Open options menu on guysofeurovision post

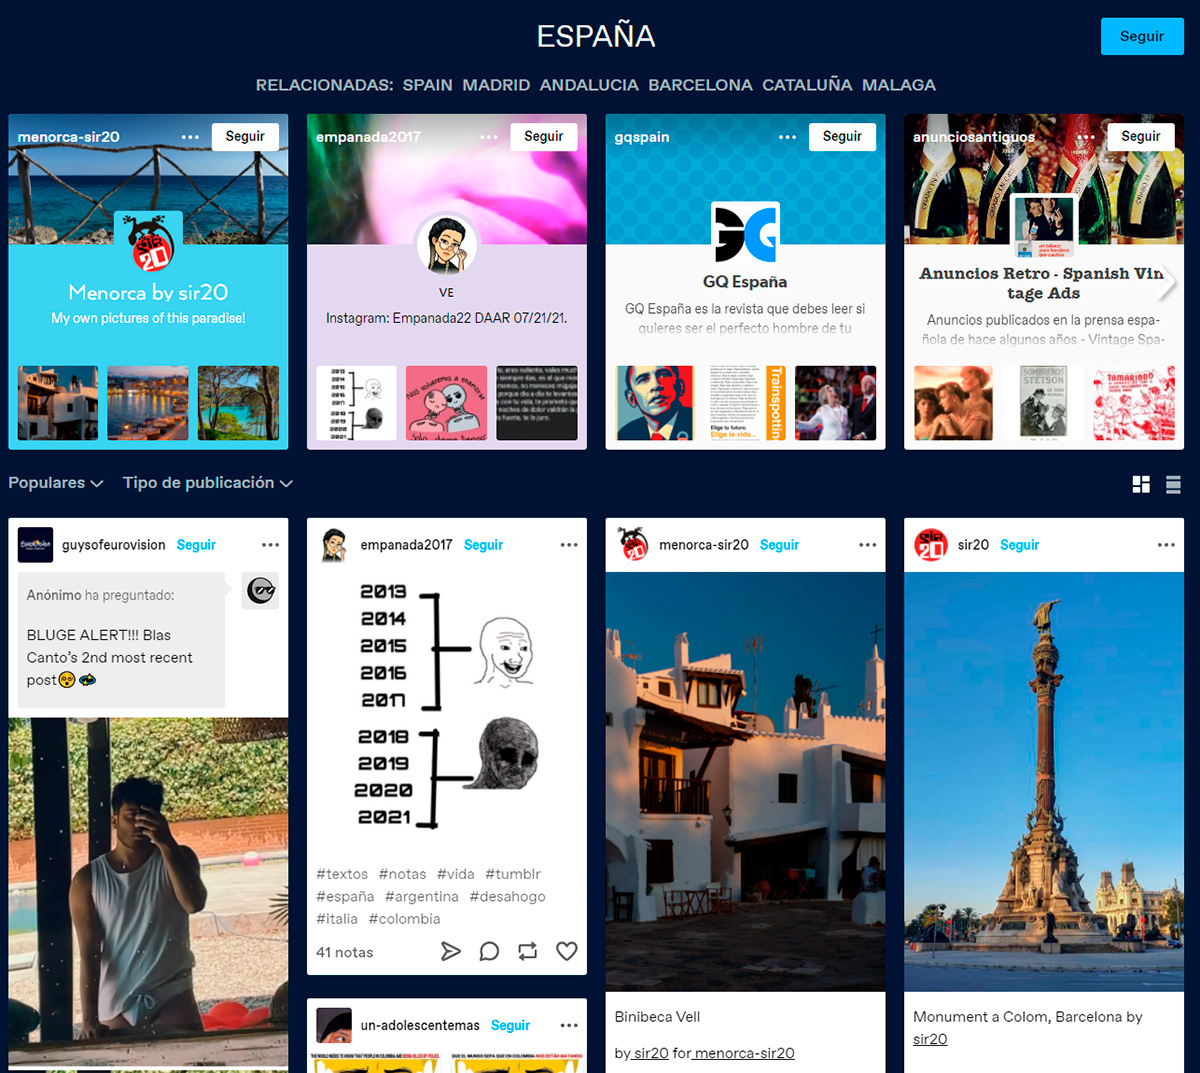(x=270, y=545)
